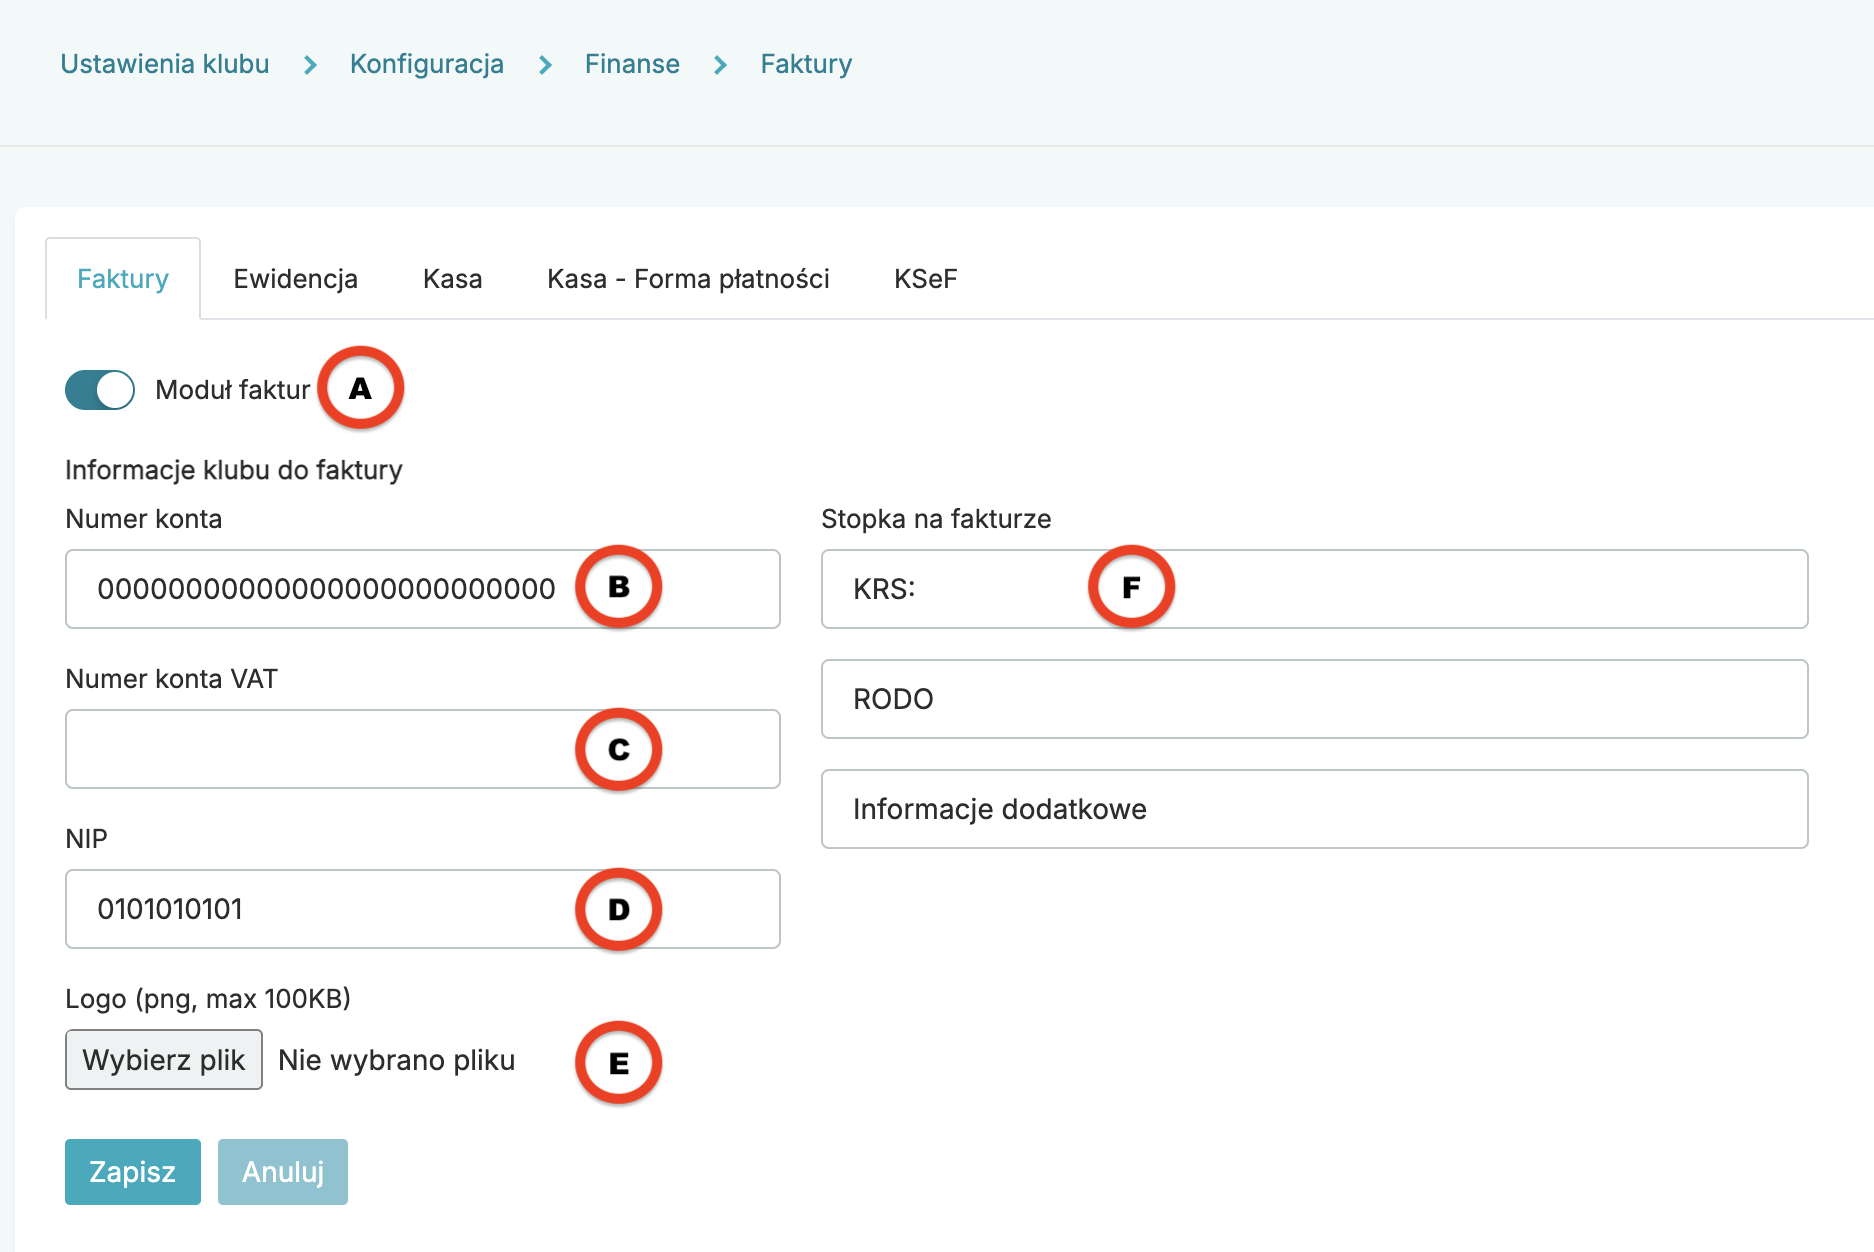The width and height of the screenshot is (1874, 1252).
Task: Open the KSeF tab
Action: [925, 279]
